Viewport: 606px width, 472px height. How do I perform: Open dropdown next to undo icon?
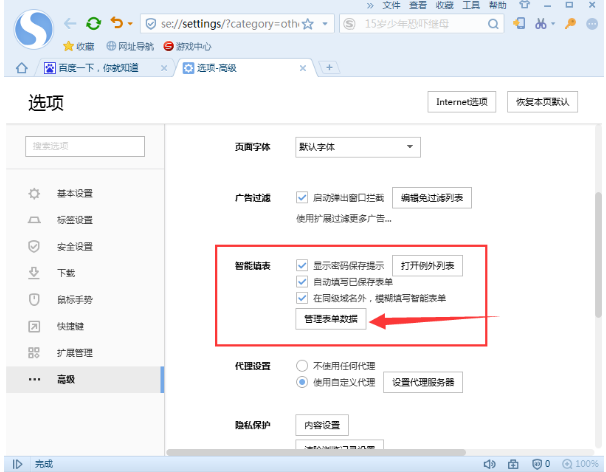coord(130,24)
